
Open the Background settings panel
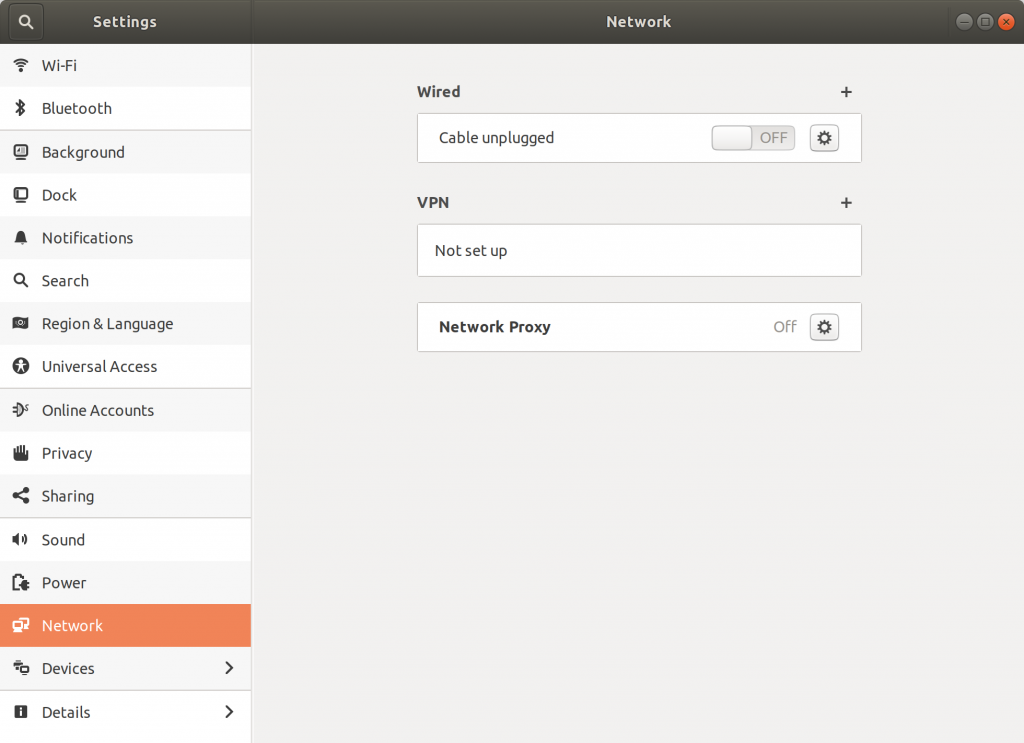pos(83,152)
